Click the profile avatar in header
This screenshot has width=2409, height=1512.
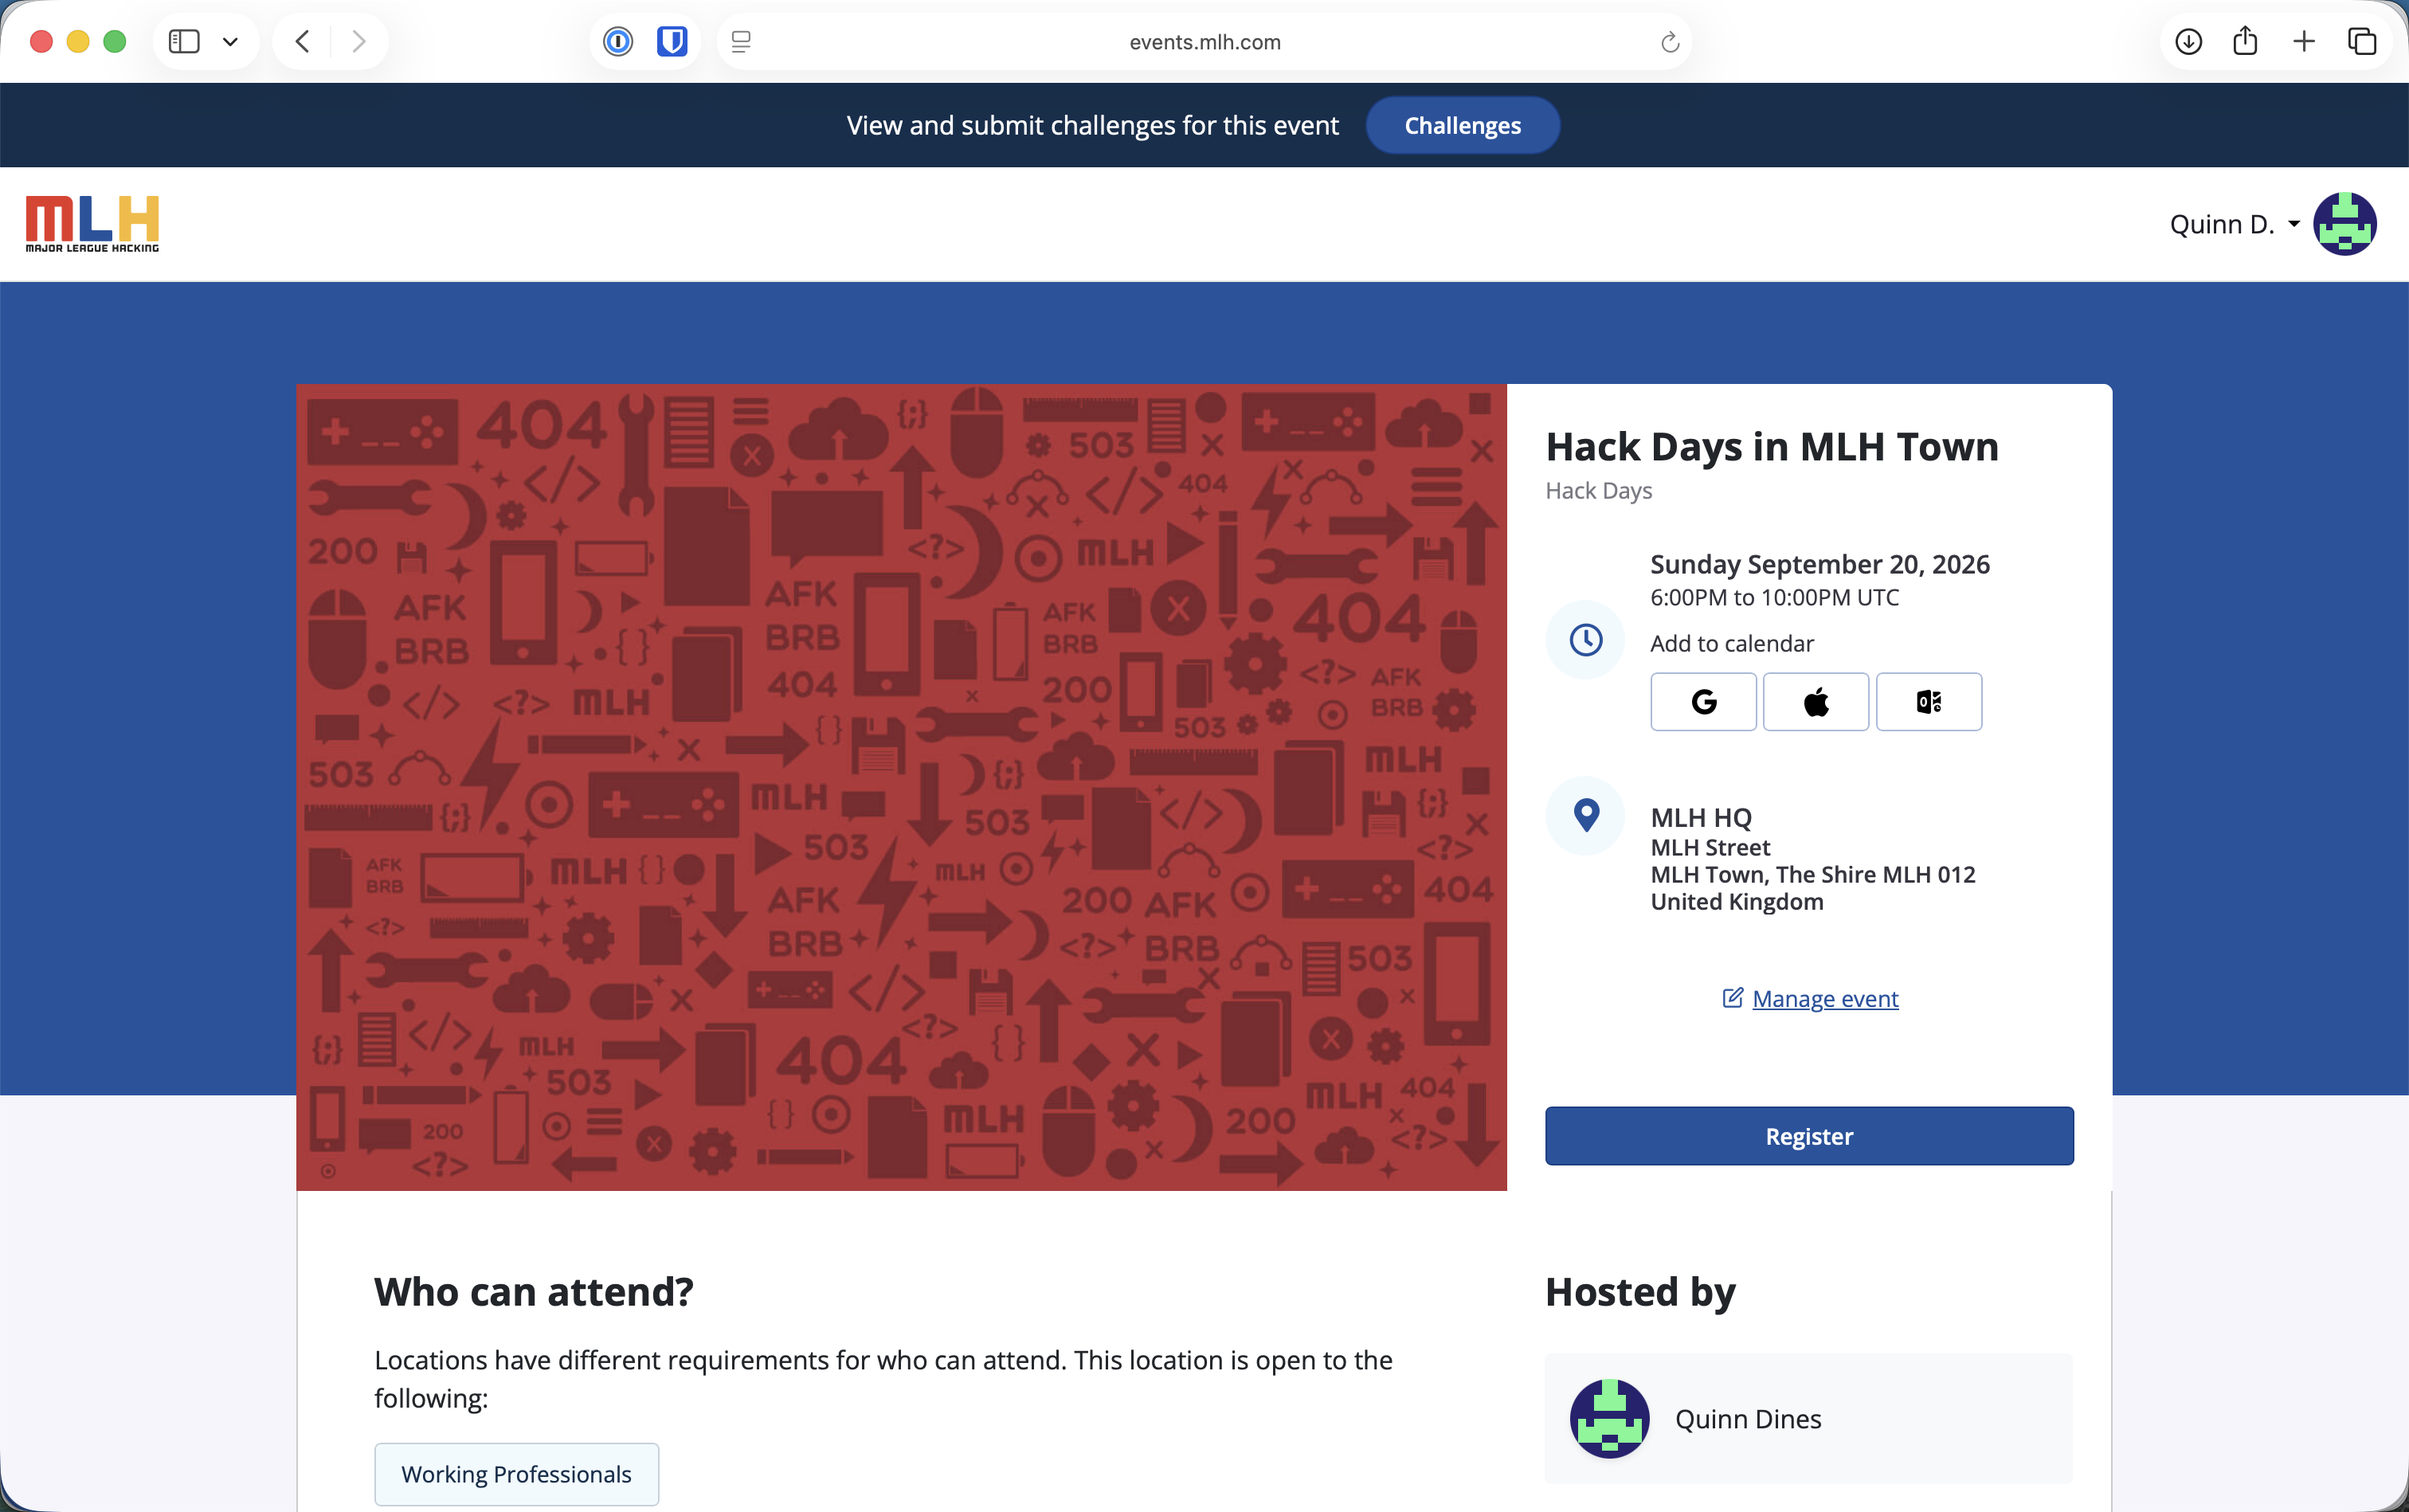[x=2344, y=224]
